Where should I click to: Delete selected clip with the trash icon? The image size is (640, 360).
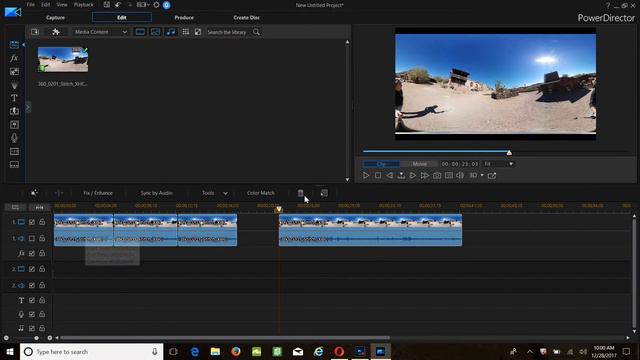point(300,193)
